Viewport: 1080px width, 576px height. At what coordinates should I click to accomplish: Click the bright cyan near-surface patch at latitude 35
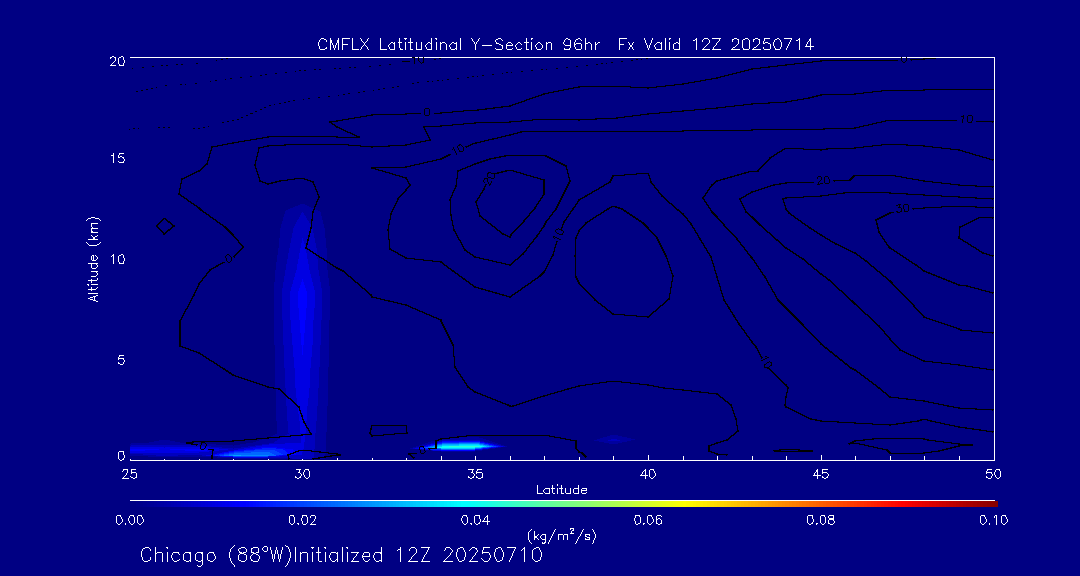(463, 445)
